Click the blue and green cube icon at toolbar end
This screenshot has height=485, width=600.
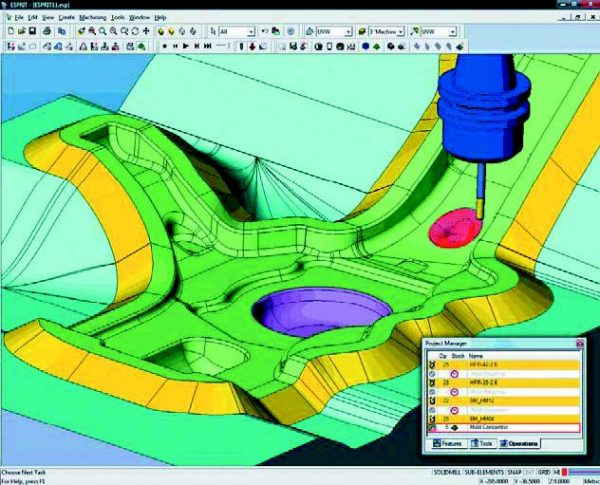tap(460, 46)
